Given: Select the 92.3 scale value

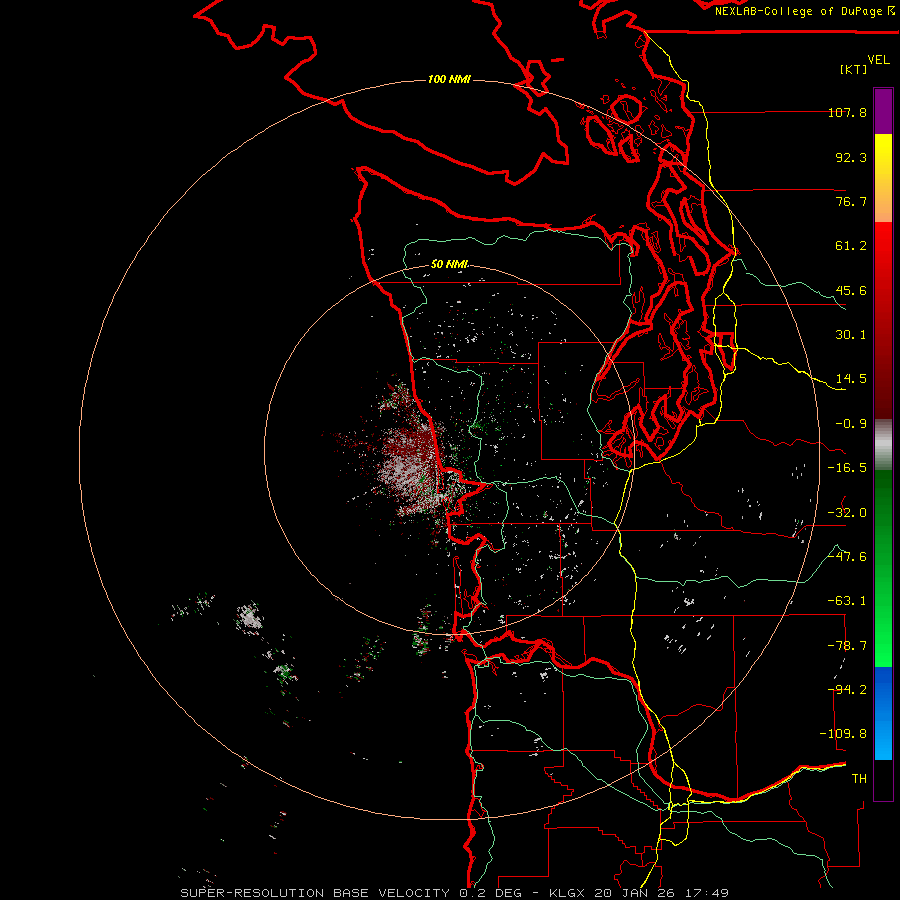Looking at the screenshot, I should pyautogui.click(x=851, y=157).
